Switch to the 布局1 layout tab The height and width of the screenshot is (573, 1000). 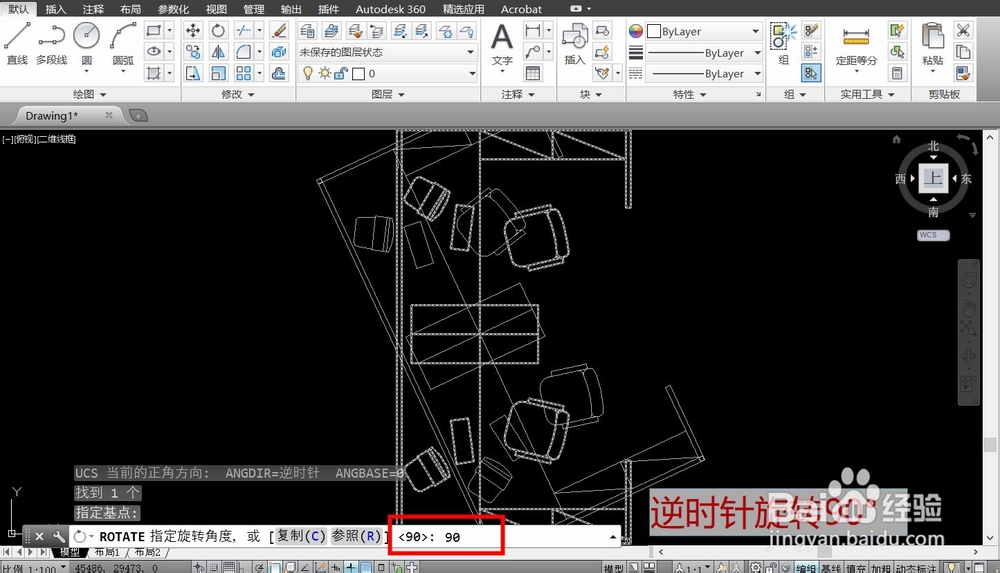[107, 552]
